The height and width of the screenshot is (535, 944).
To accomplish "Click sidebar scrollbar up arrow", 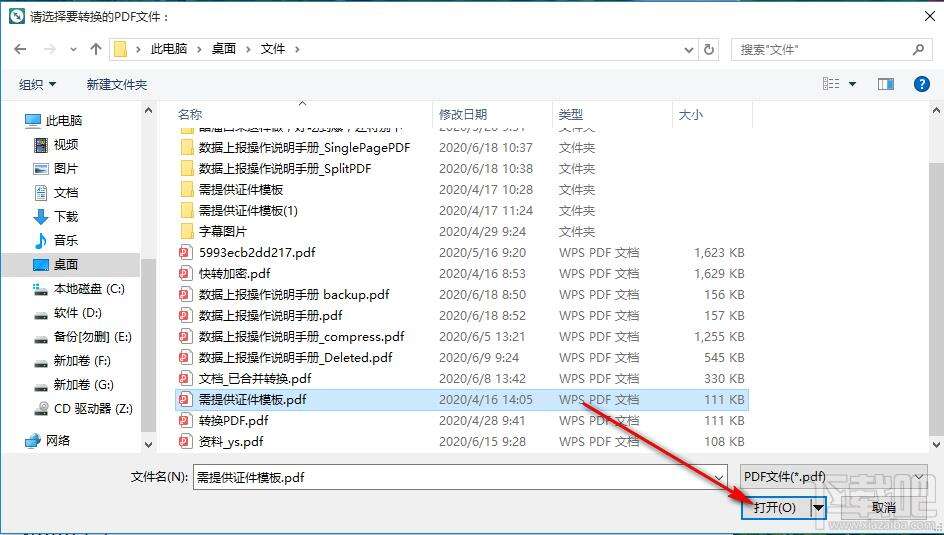I will (x=149, y=111).
